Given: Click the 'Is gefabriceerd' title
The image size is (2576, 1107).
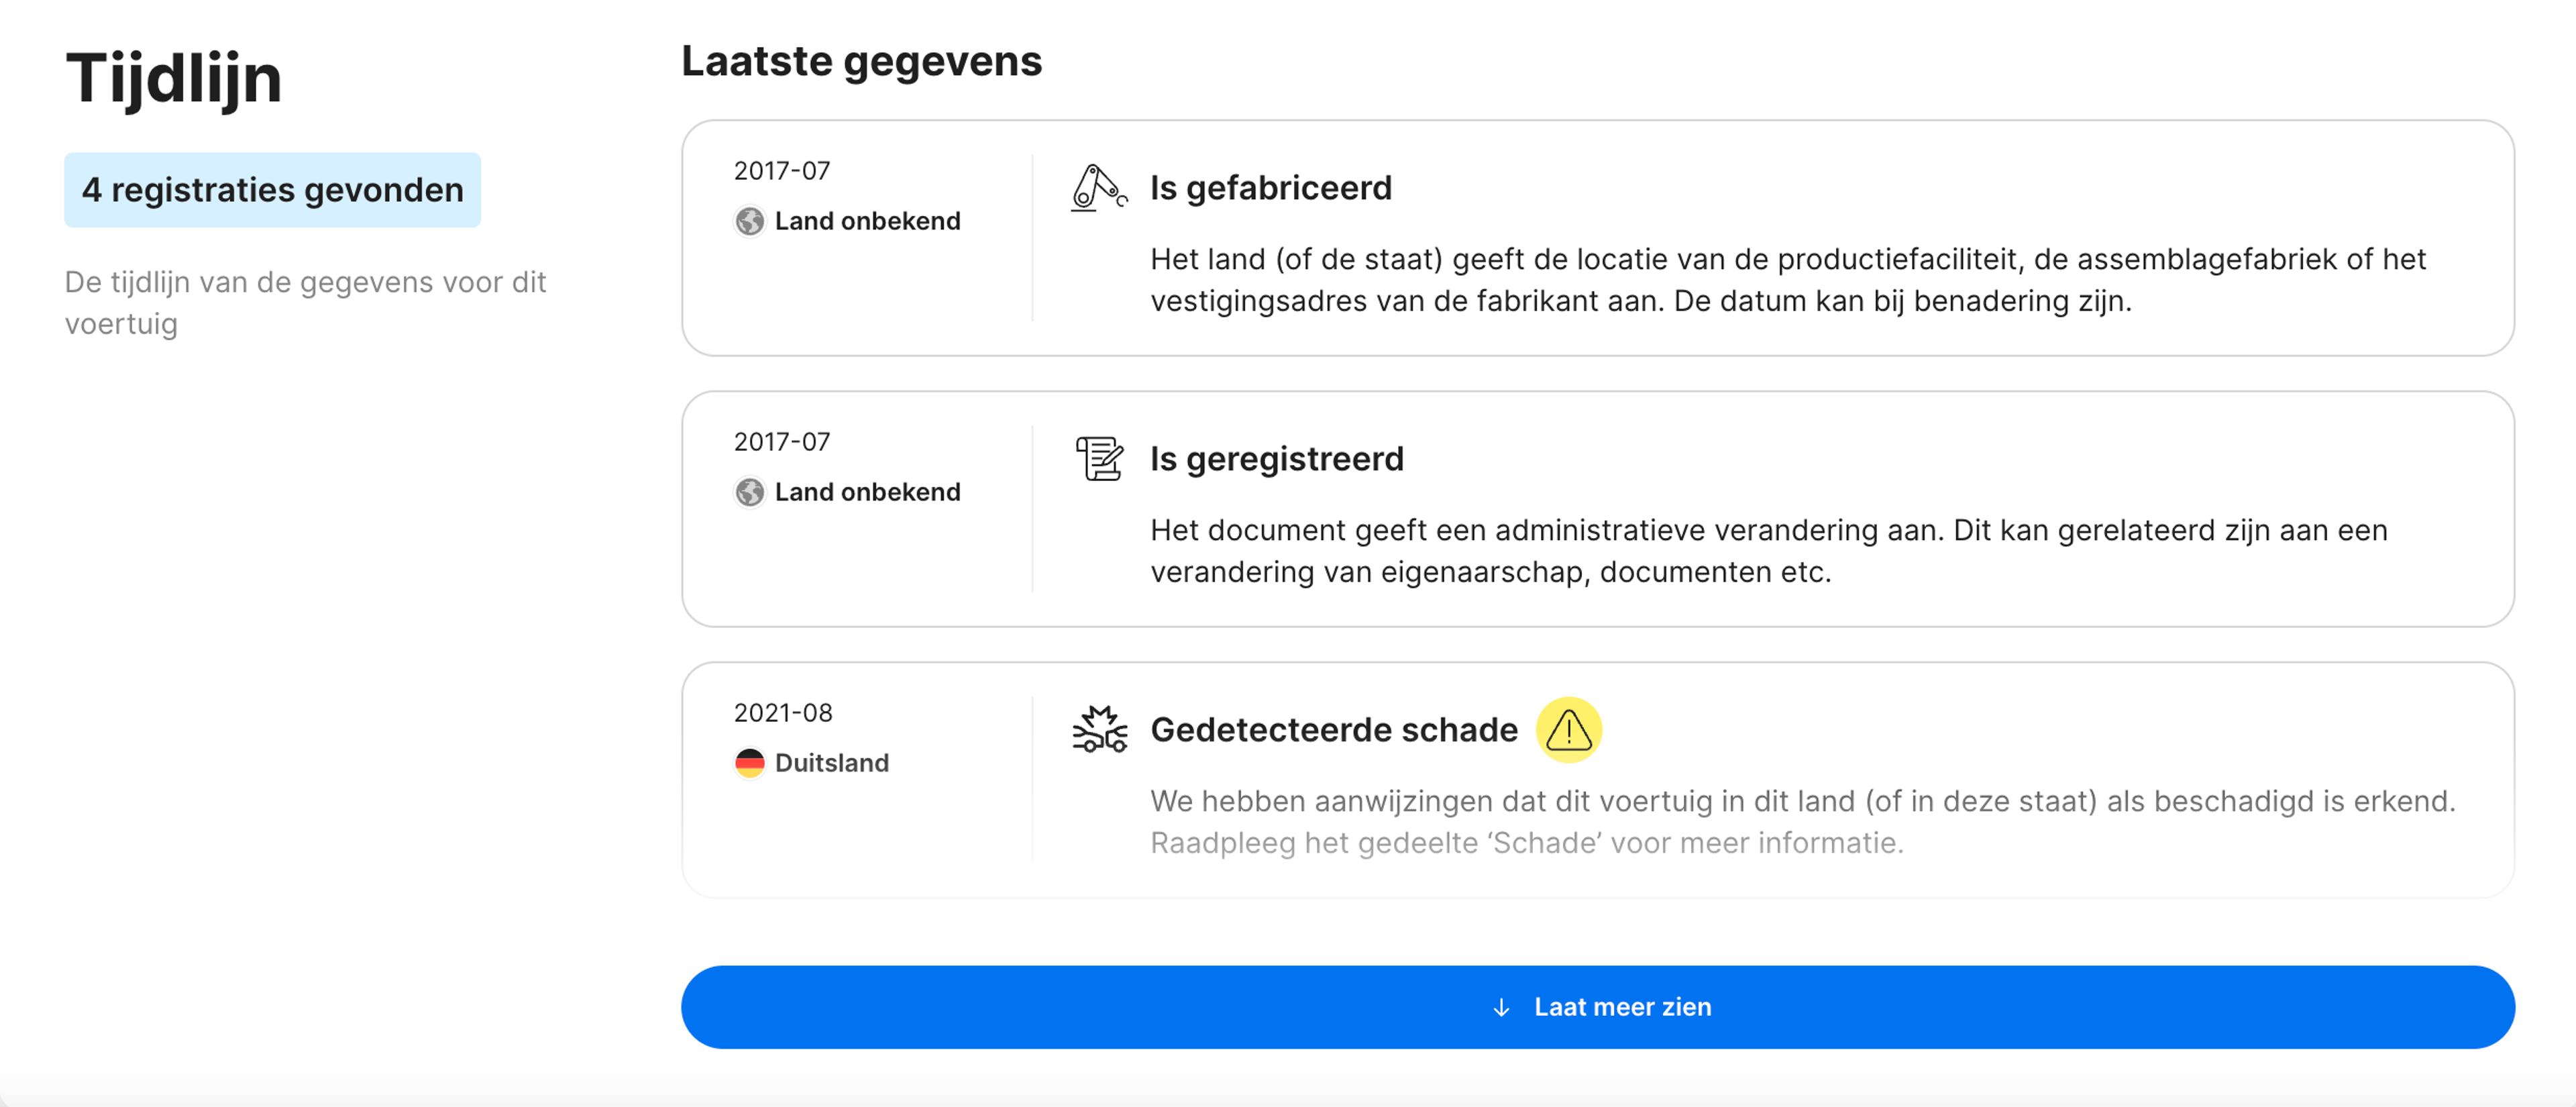Looking at the screenshot, I should click(1270, 188).
